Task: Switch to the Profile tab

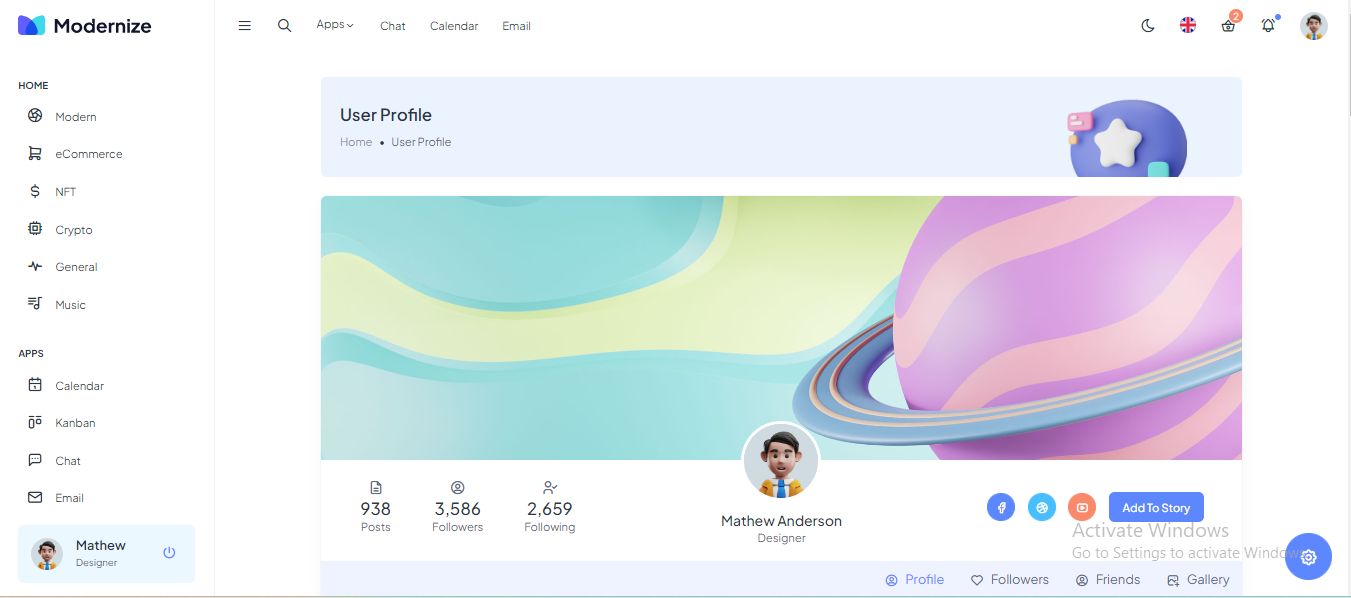Action: tap(914, 579)
